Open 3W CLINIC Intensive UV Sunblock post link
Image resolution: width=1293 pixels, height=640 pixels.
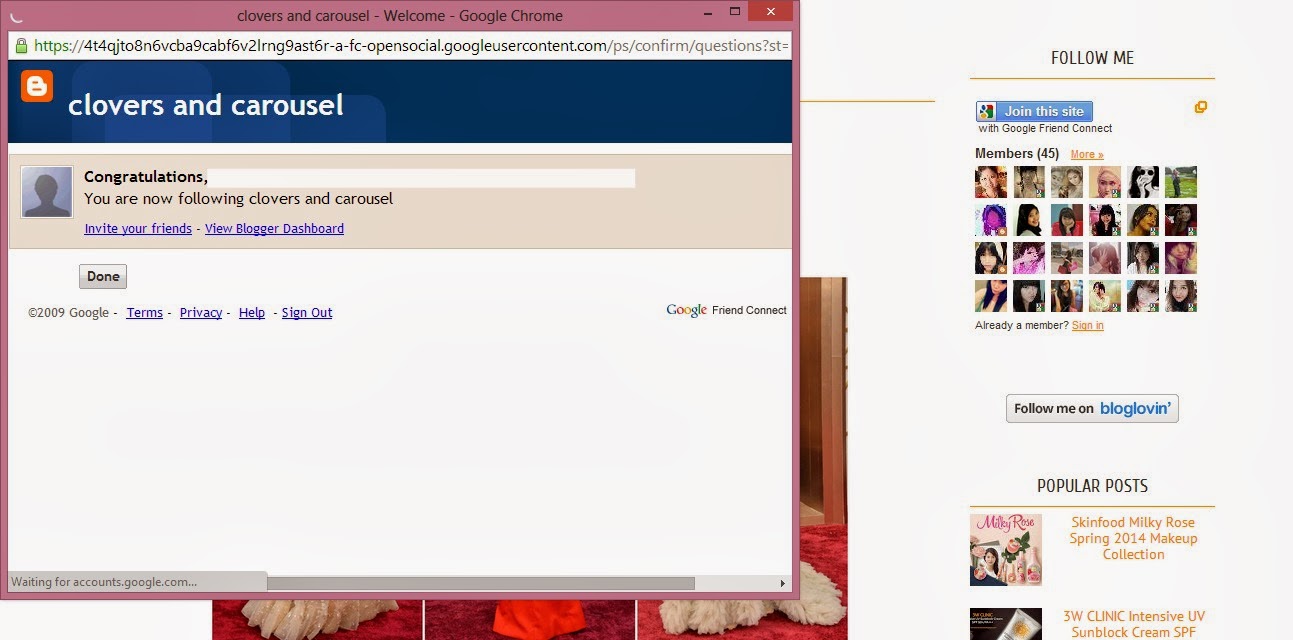pos(1134,624)
